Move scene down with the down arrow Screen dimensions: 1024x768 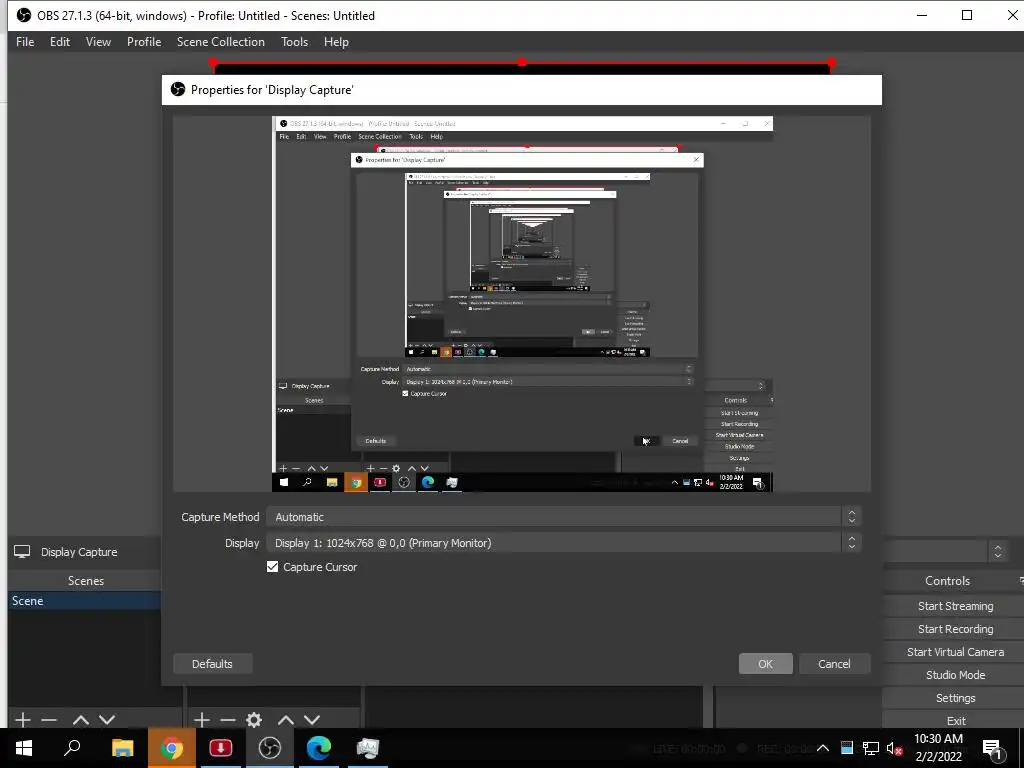pyautogui.click(x=107, y=720)
